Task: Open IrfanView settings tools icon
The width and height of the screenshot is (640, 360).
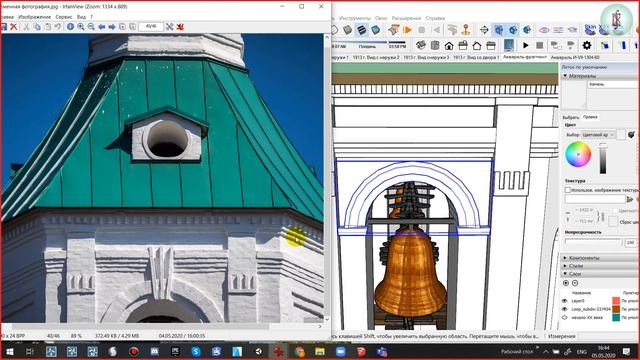Action: pos(169,27)
